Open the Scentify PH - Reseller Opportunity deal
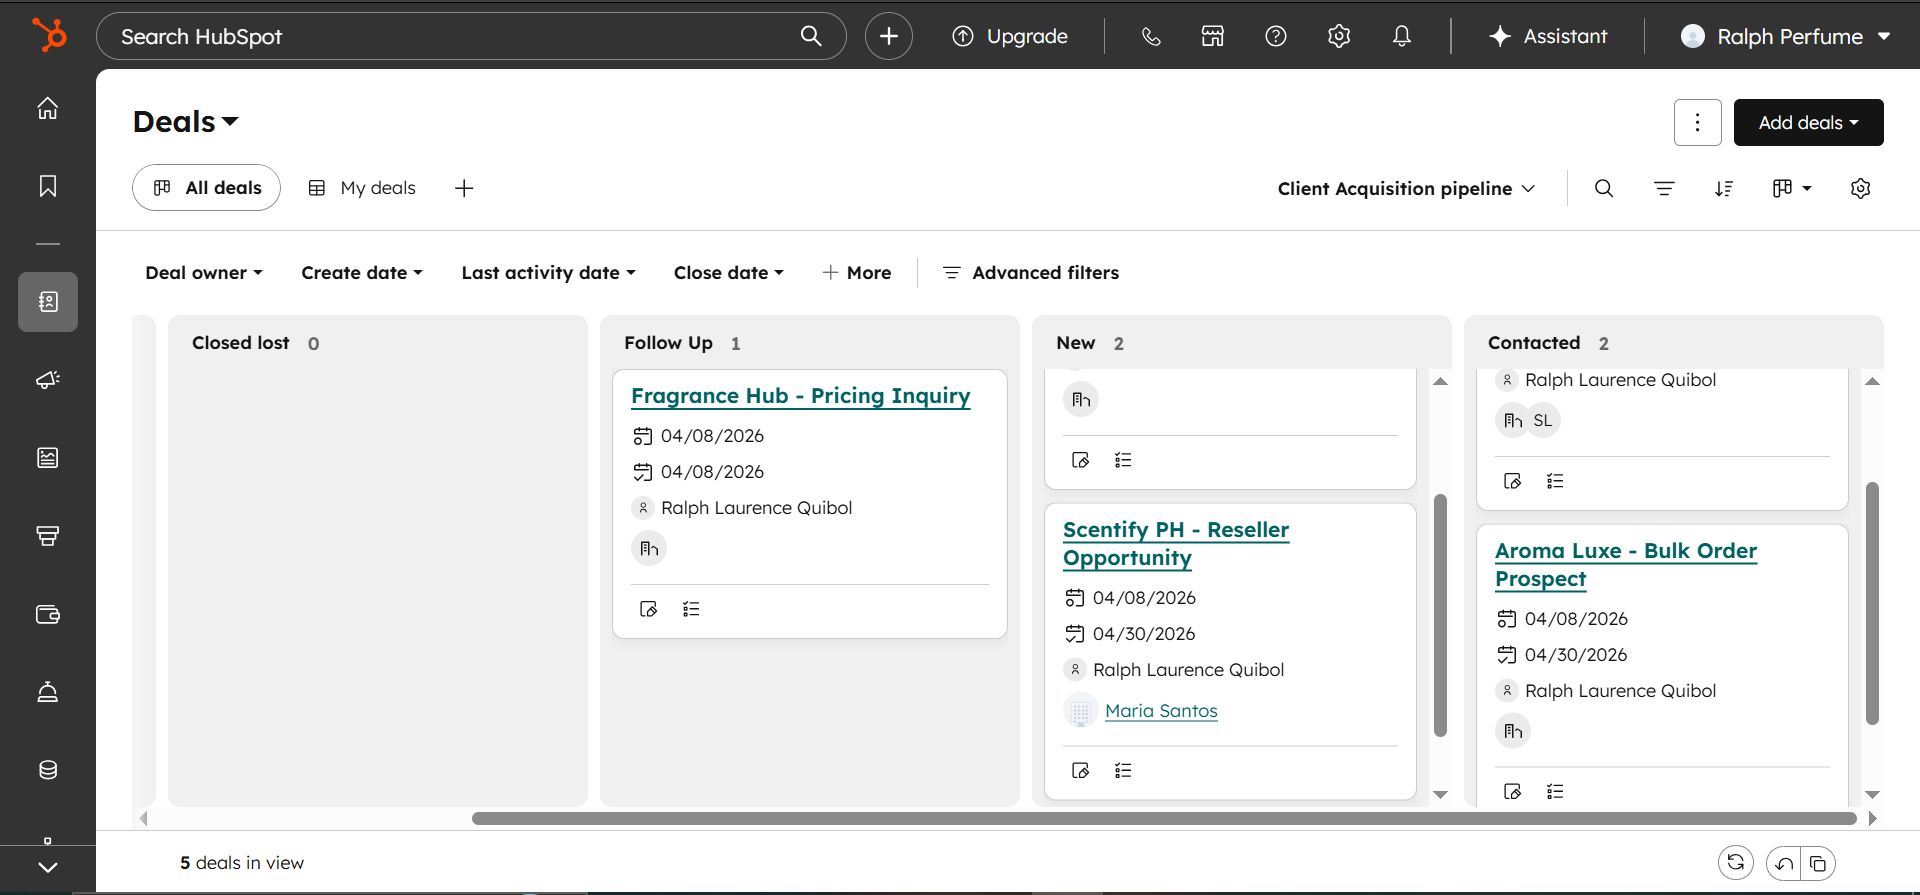The image size is (1920, 895). pyautogui.click(x=1176, y=544)
